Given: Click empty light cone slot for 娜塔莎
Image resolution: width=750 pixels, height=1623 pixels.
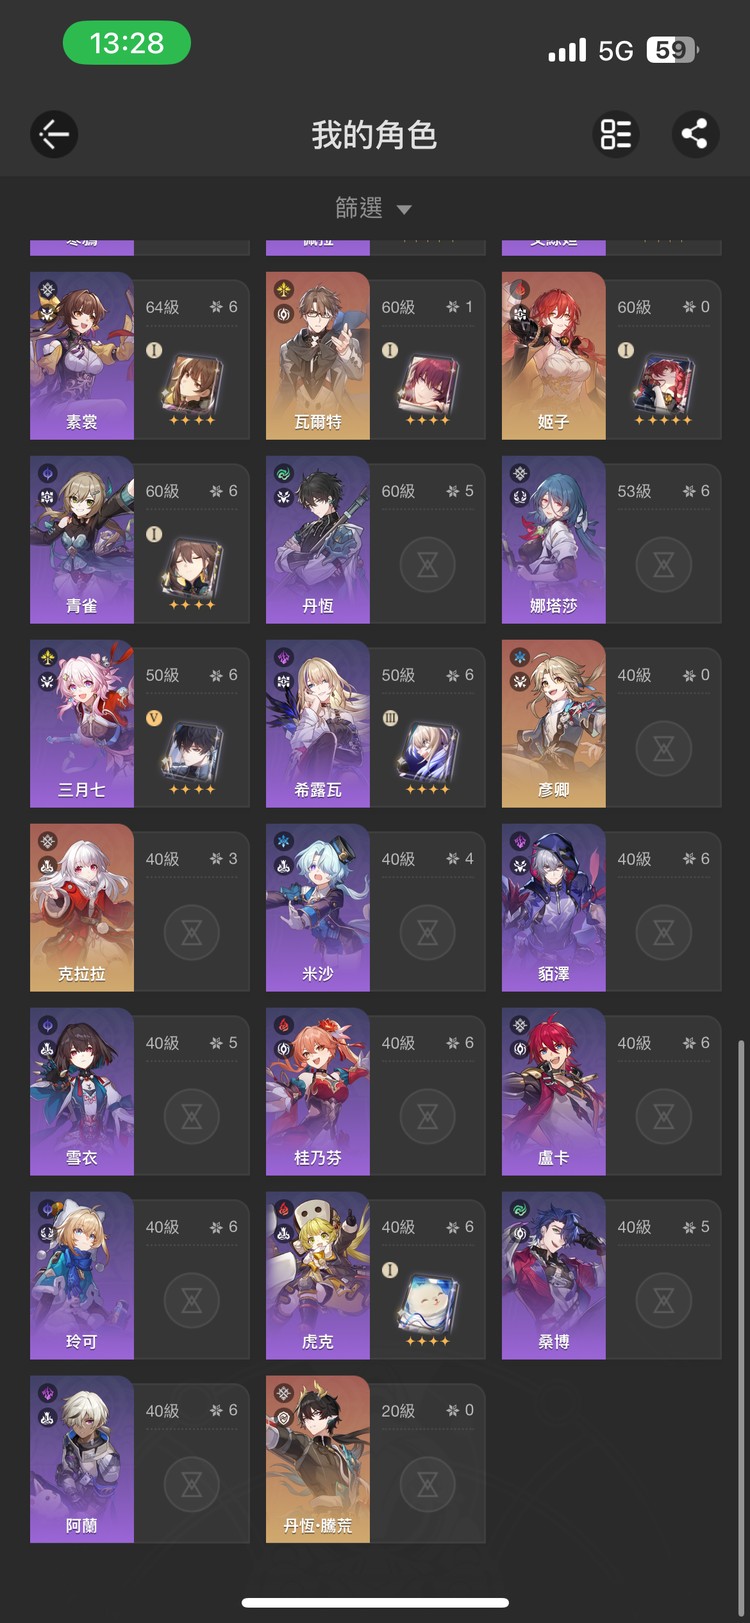Looking at the screenshot, I should click(x=664, y=565).
